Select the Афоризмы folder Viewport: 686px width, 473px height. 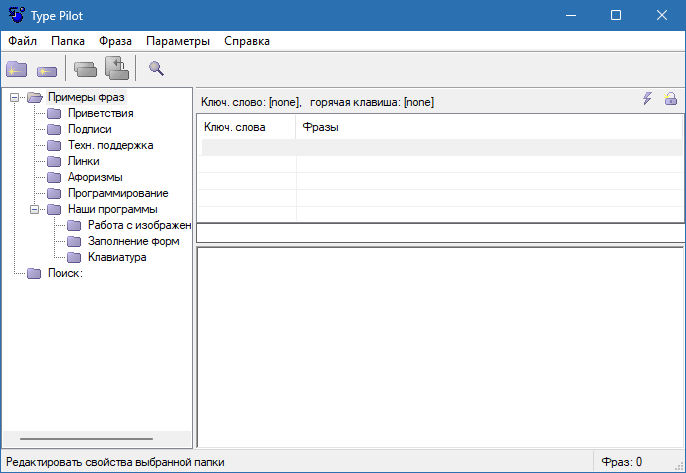95,177
